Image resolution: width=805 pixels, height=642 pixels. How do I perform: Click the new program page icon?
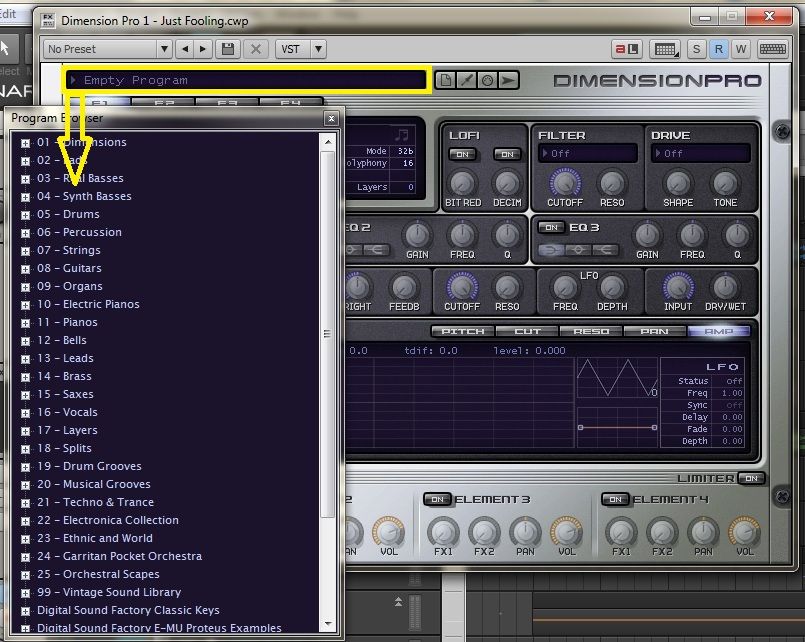point(446,79)
